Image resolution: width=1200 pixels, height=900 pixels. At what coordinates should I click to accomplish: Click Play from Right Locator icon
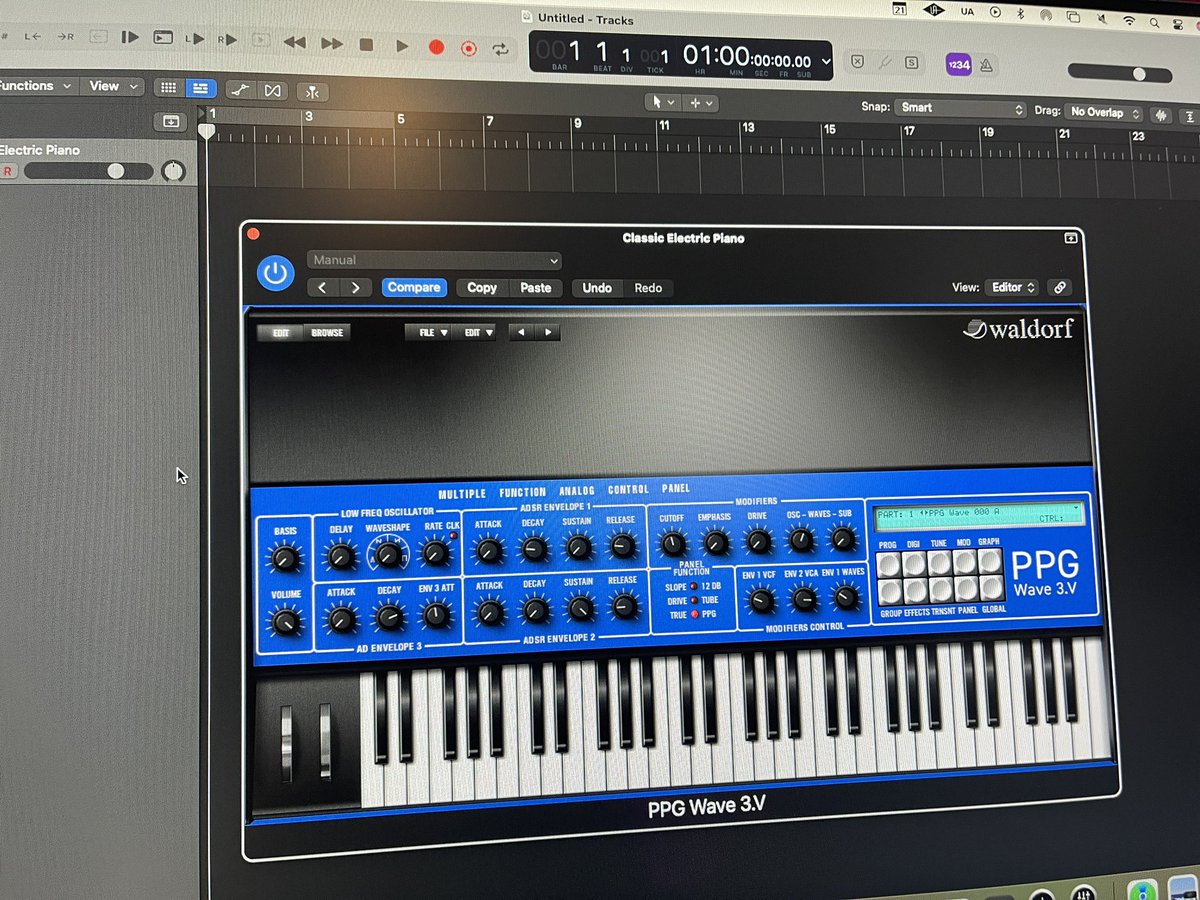[x=227, y=39]
